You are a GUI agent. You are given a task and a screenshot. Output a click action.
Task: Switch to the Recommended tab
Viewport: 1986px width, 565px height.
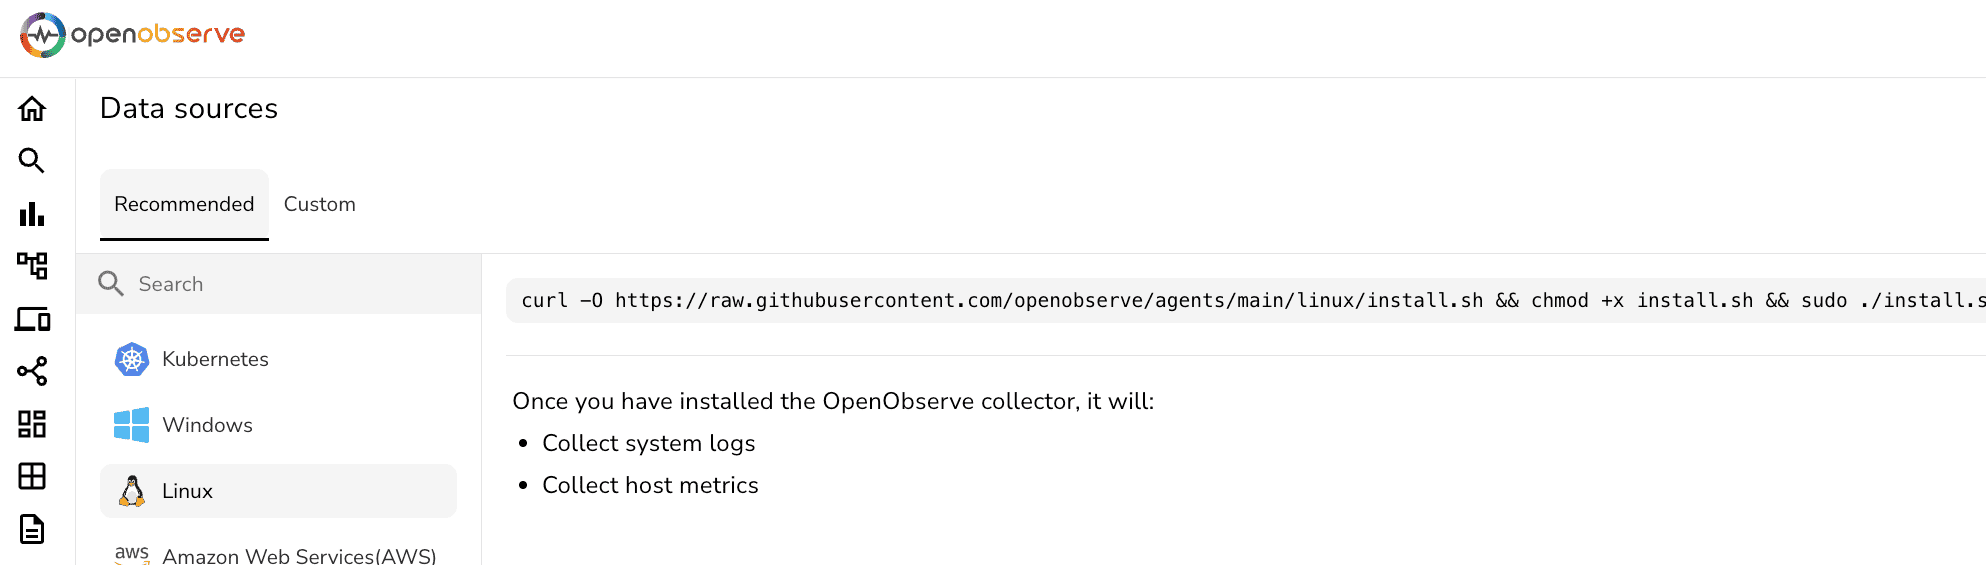click(x=184, y=204)
